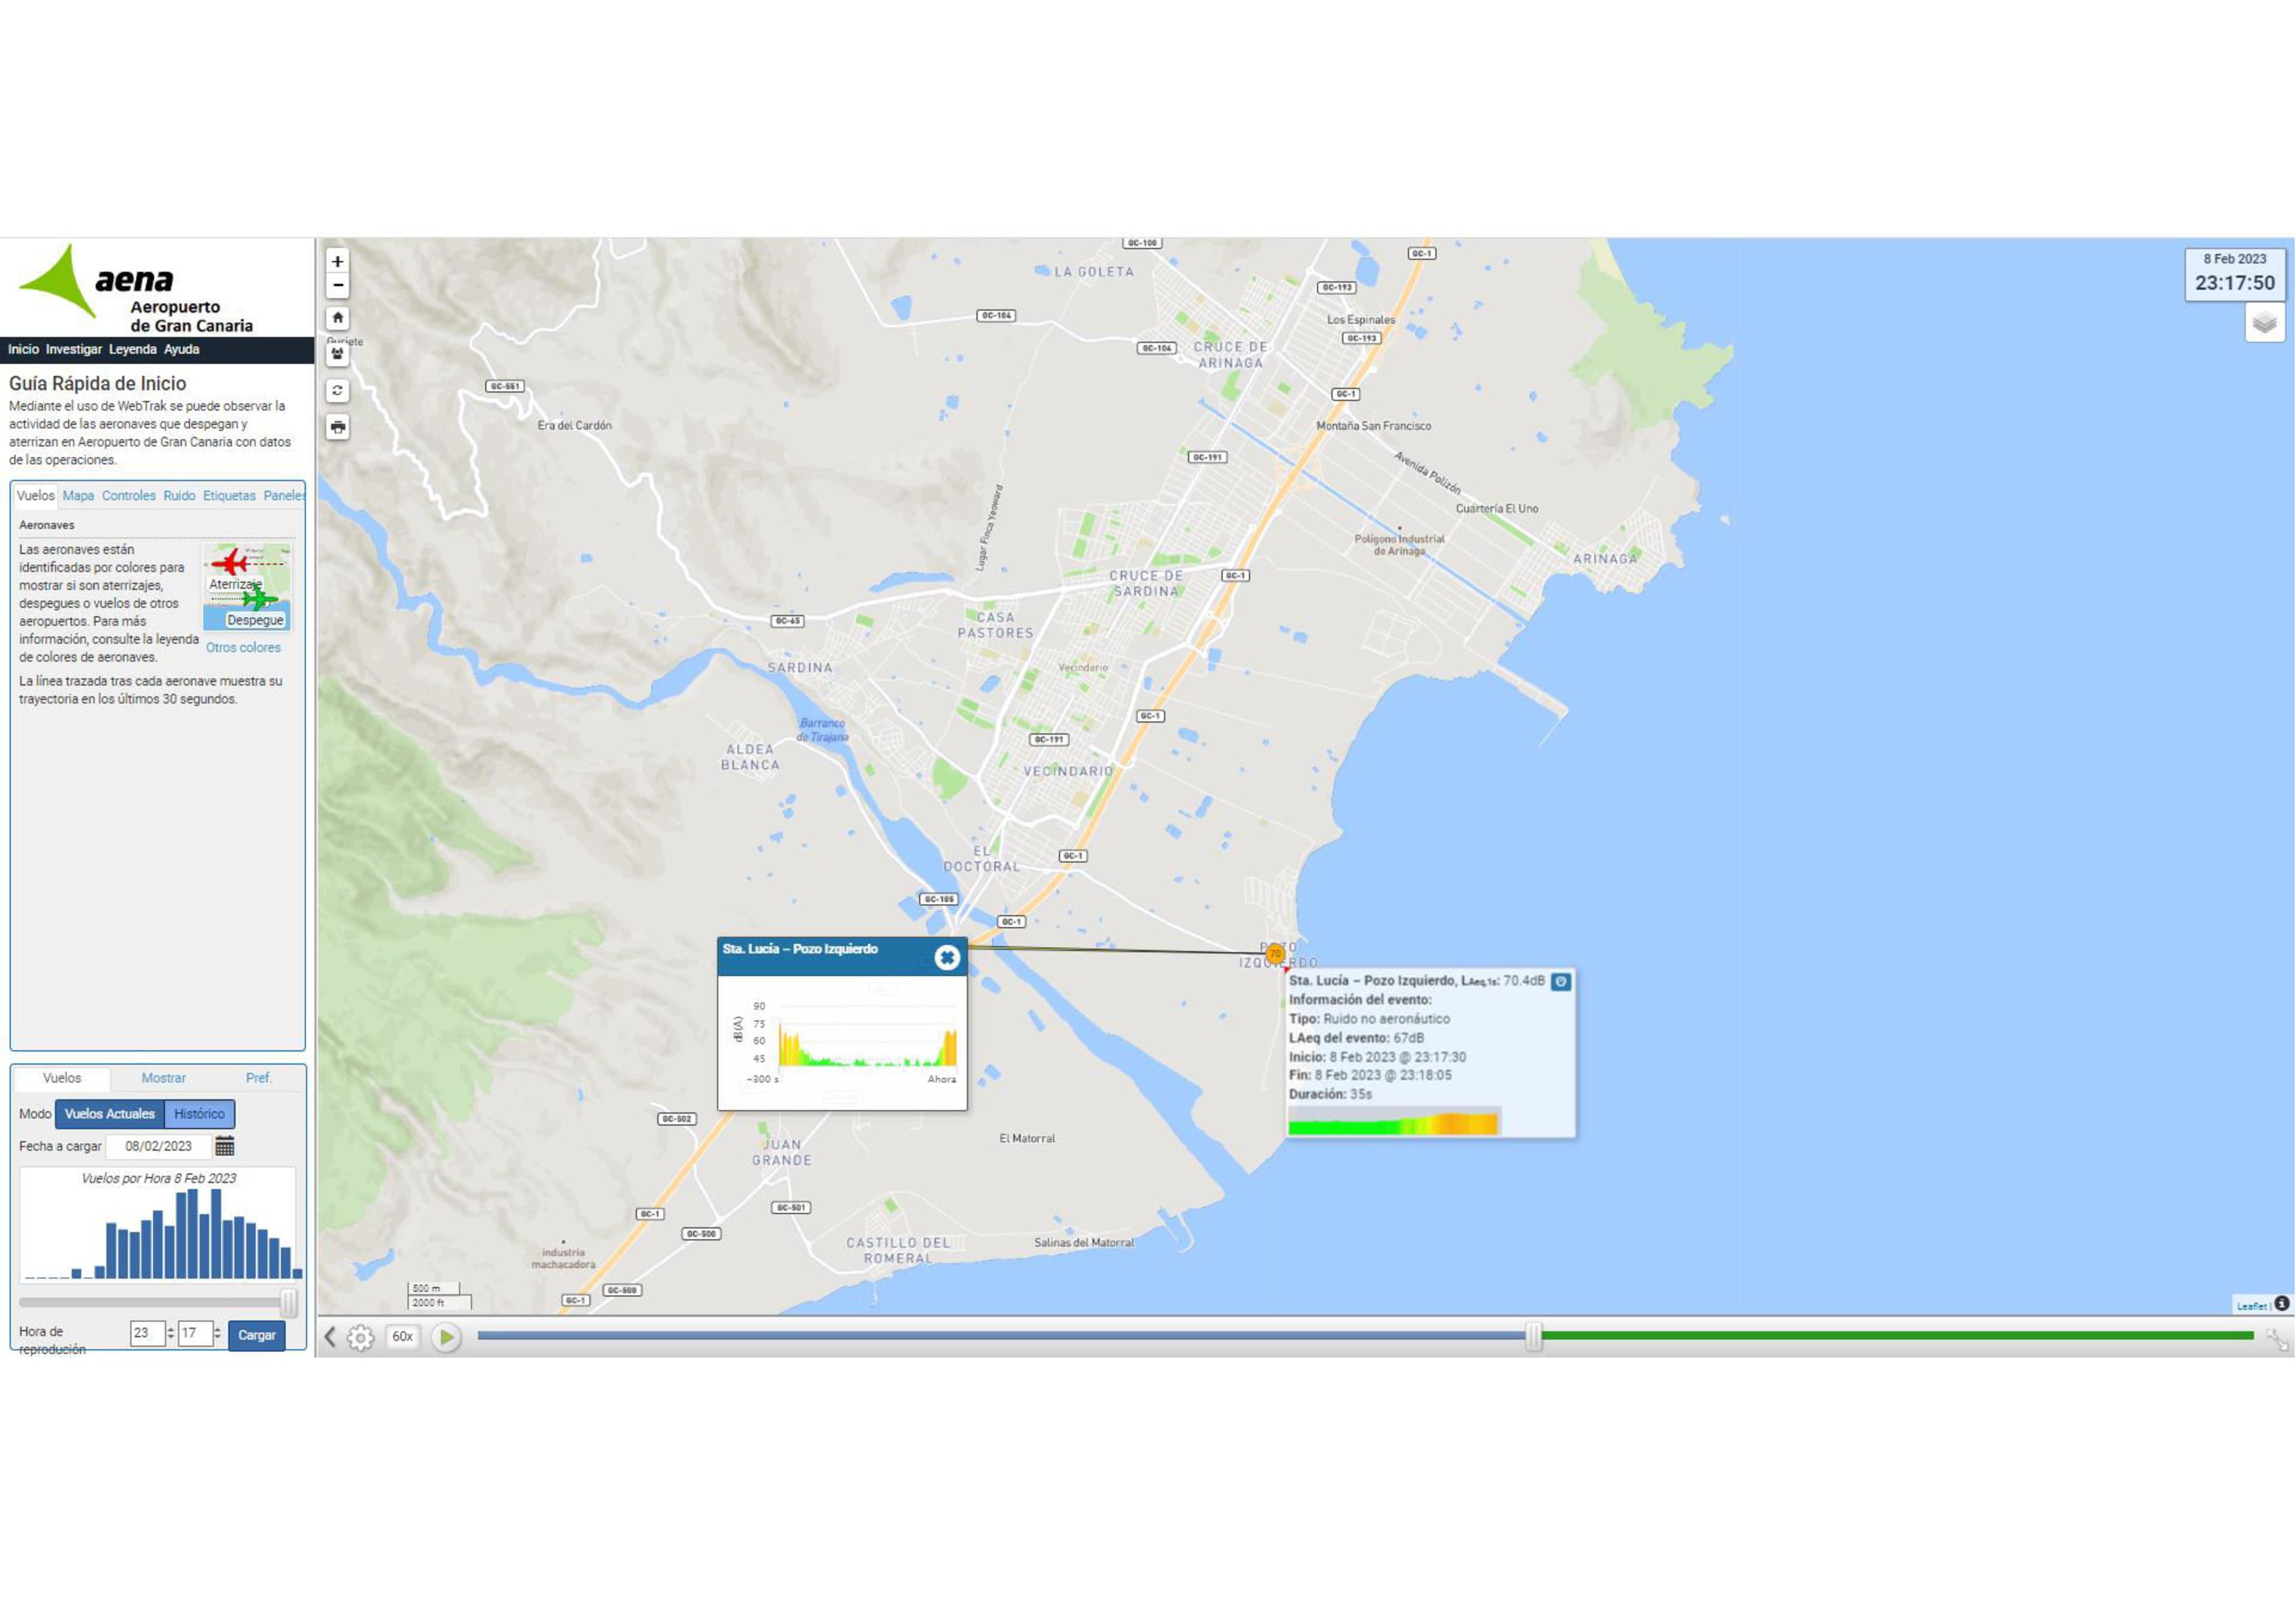
Task: Zoom in on the map
Action: pyautogui.click(x=337, y=261)
